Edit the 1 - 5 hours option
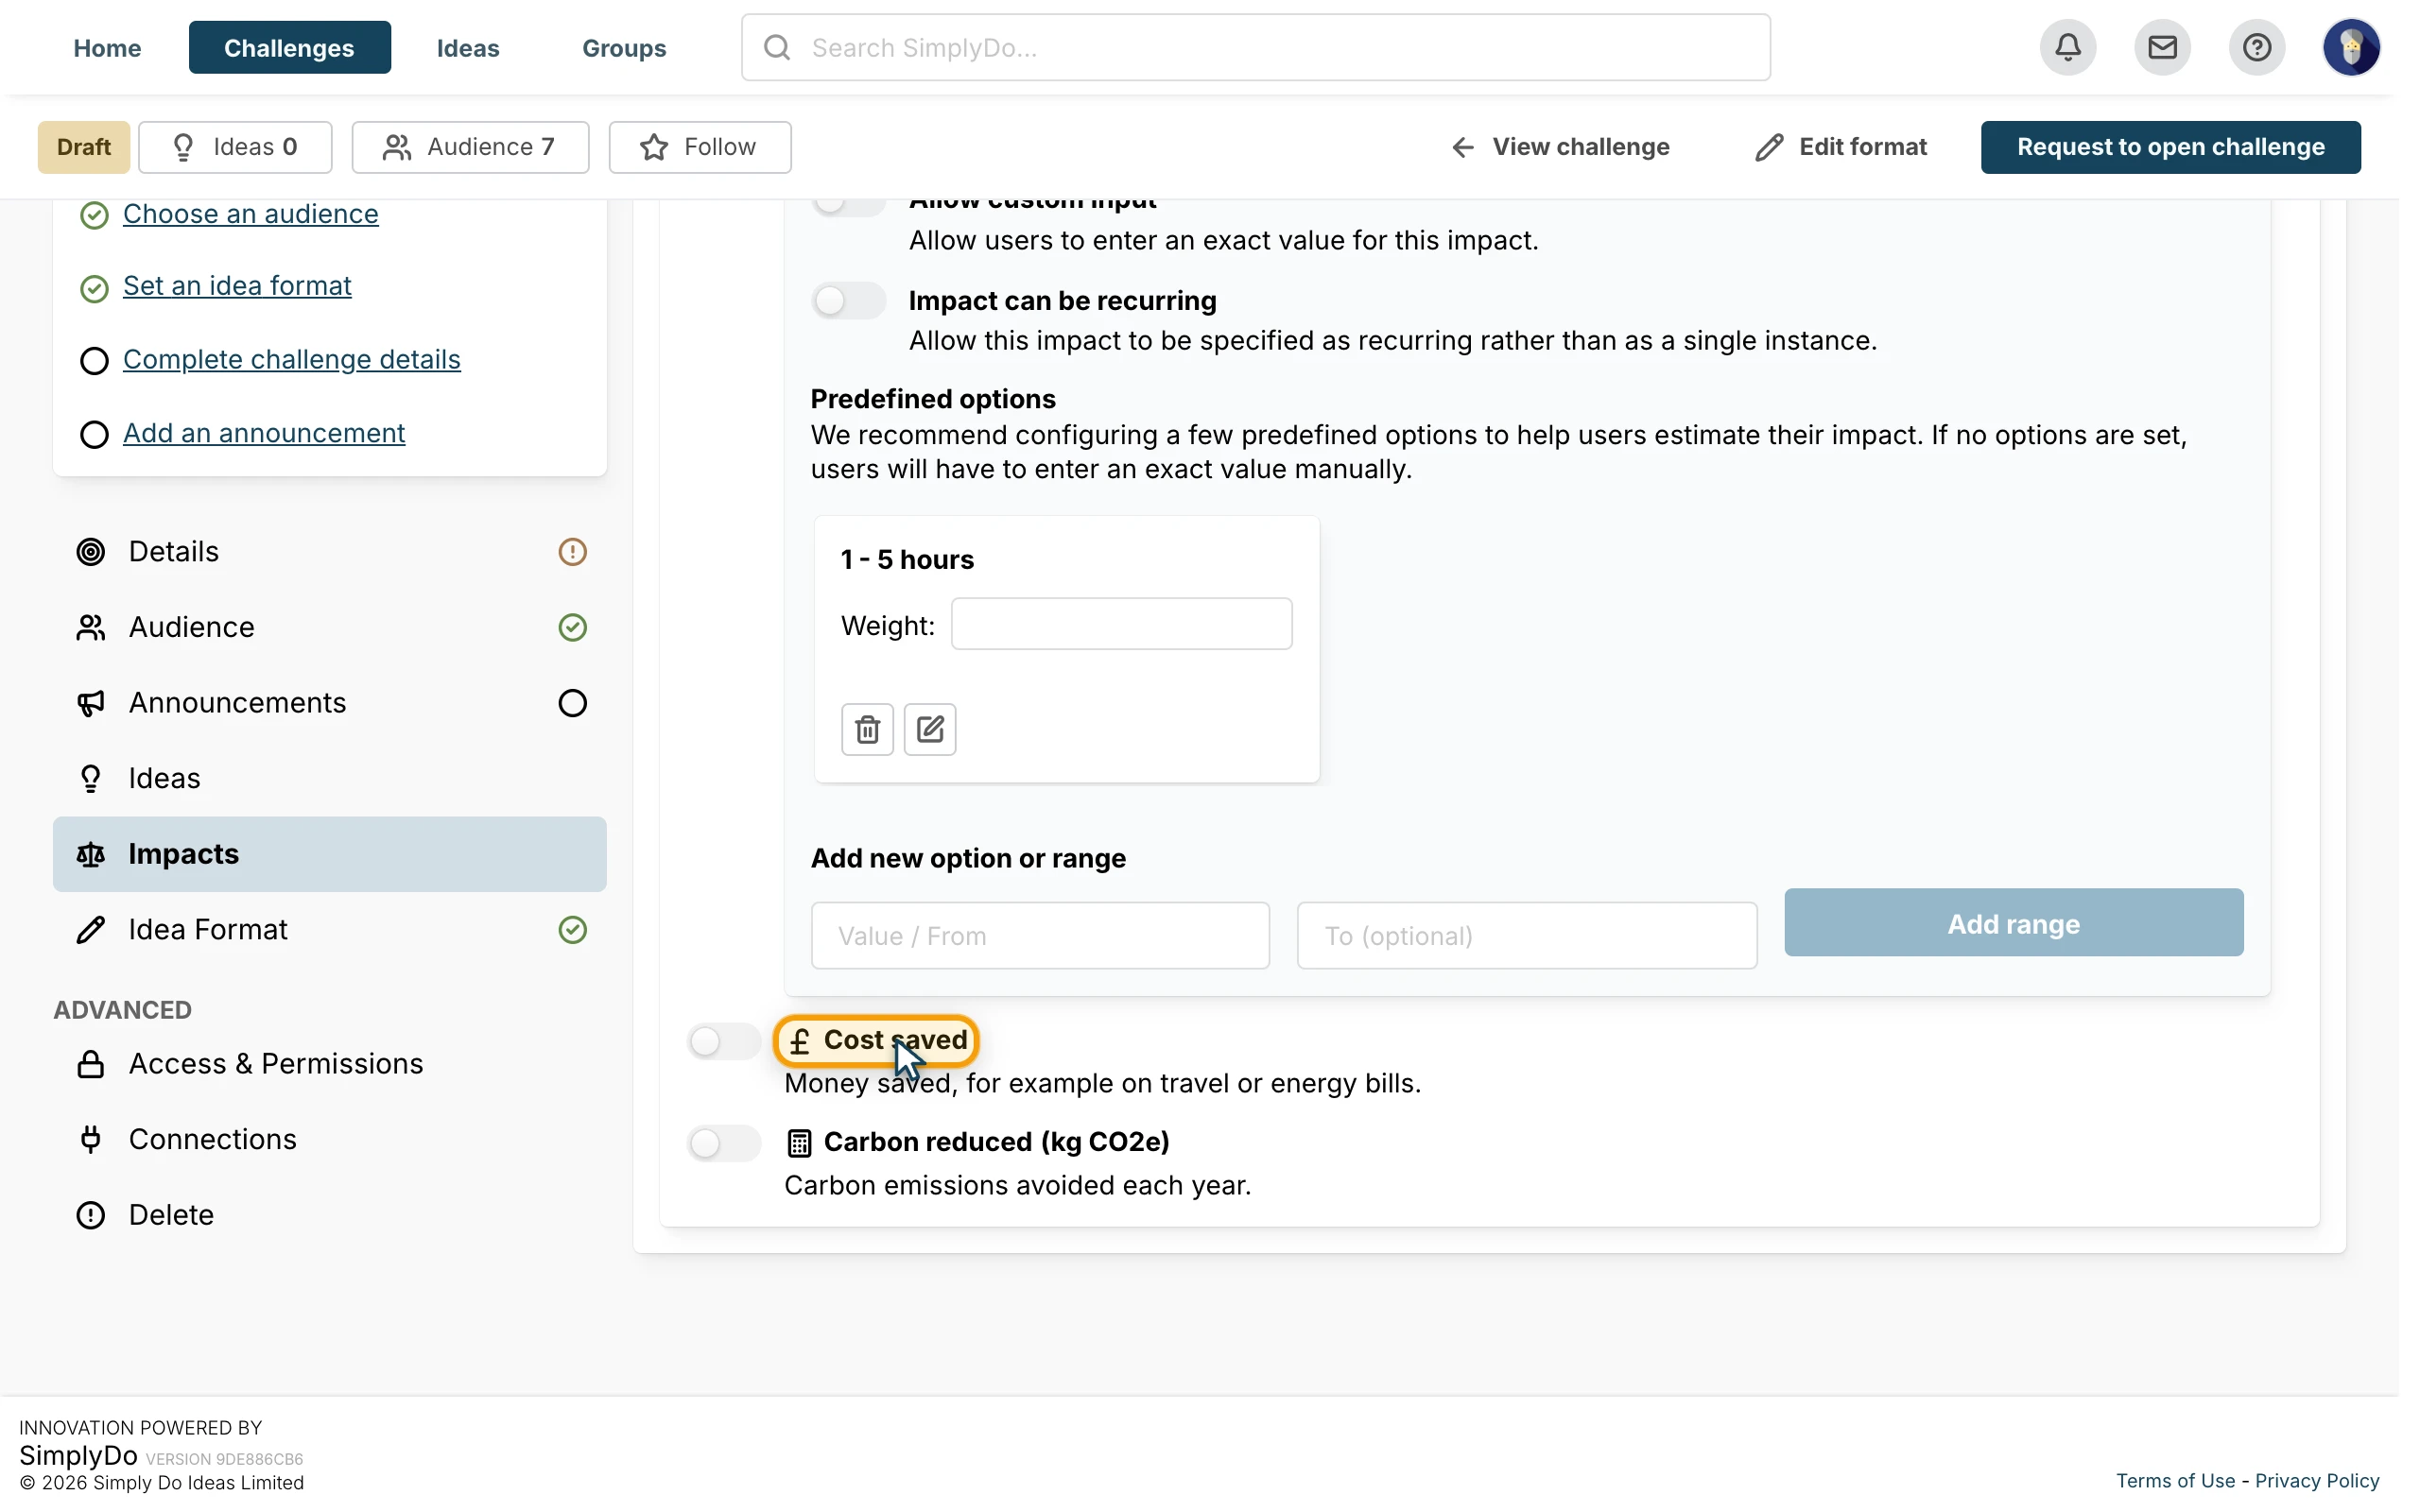2420x1512 pixels. 930,729
